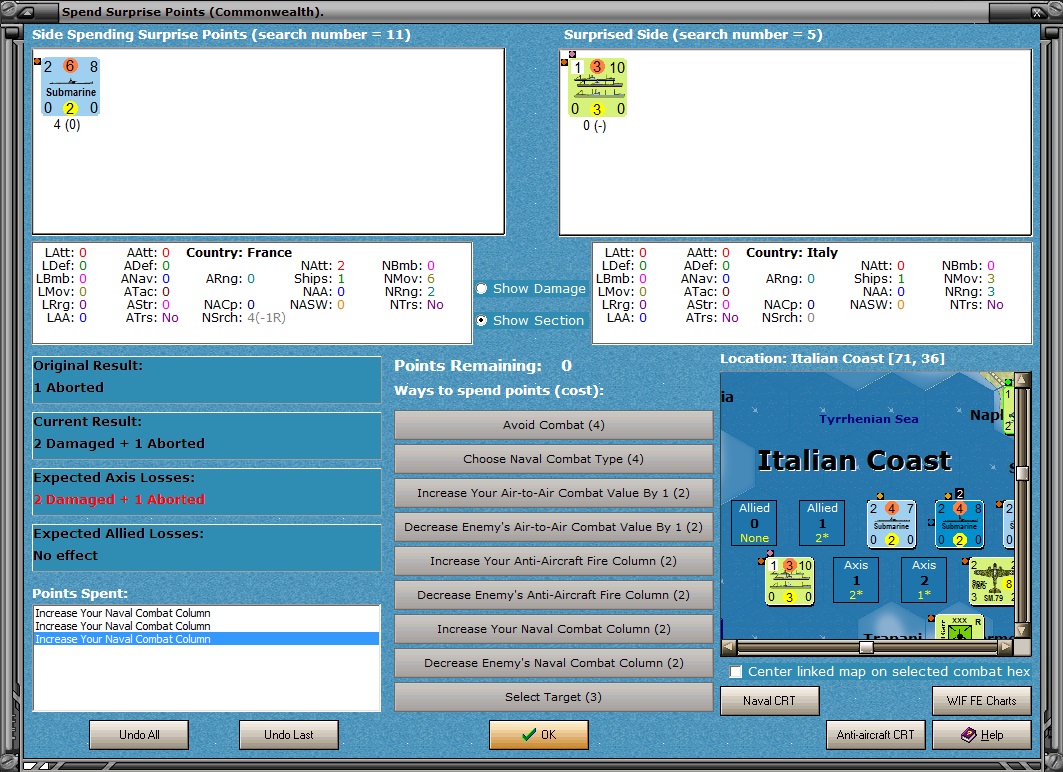Click the '4 (0)' text under French submarine
This screenshot has height=772, width=1063.
pyautogui.click(x=66, y=125)
